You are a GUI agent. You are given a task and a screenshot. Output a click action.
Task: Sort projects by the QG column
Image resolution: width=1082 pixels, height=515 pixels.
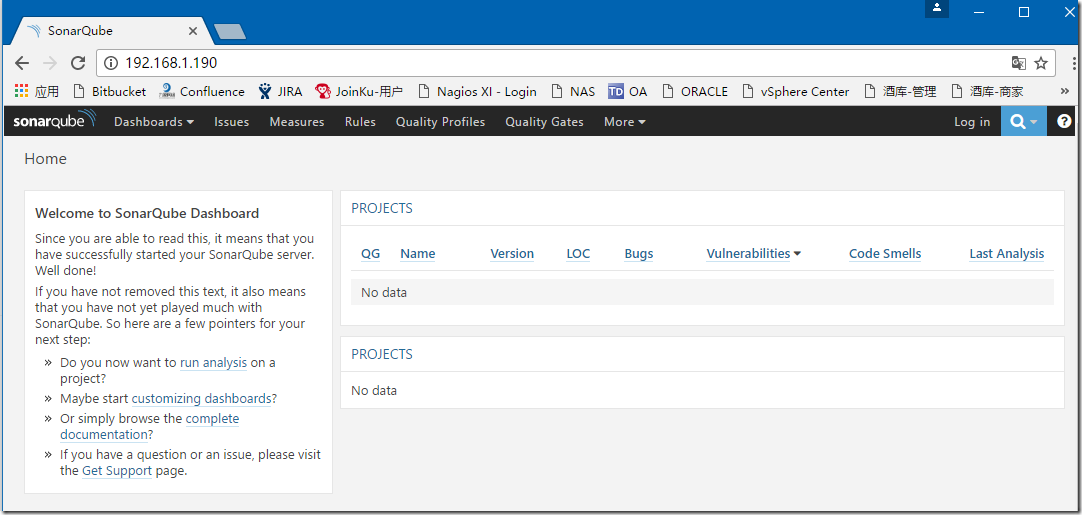[x=371, y=253]
